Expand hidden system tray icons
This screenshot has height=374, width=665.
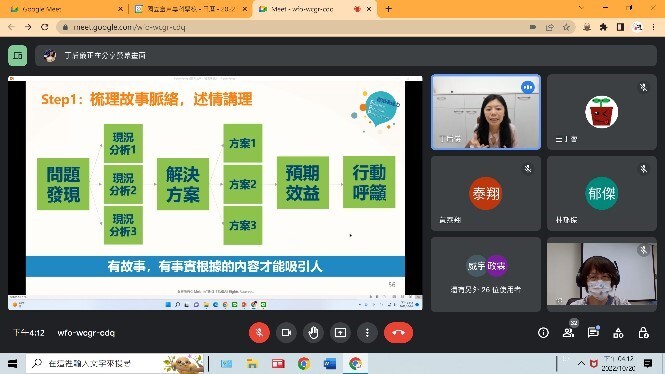[x=581, y=363]
